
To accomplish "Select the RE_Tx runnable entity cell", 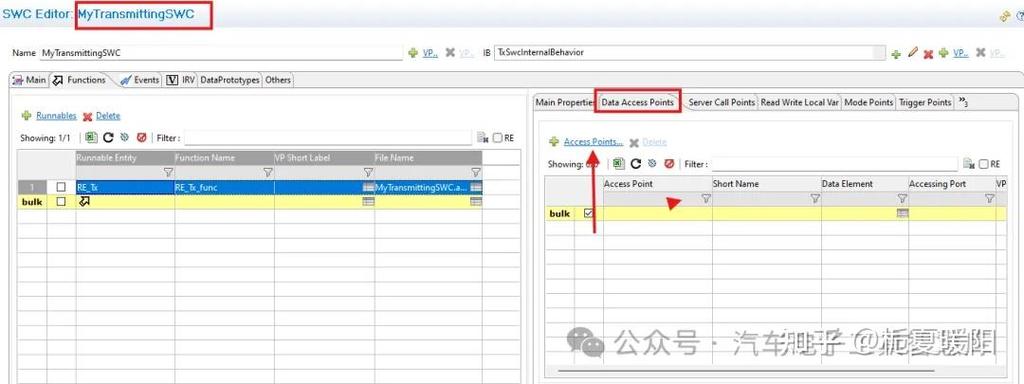I will point(125,187).
